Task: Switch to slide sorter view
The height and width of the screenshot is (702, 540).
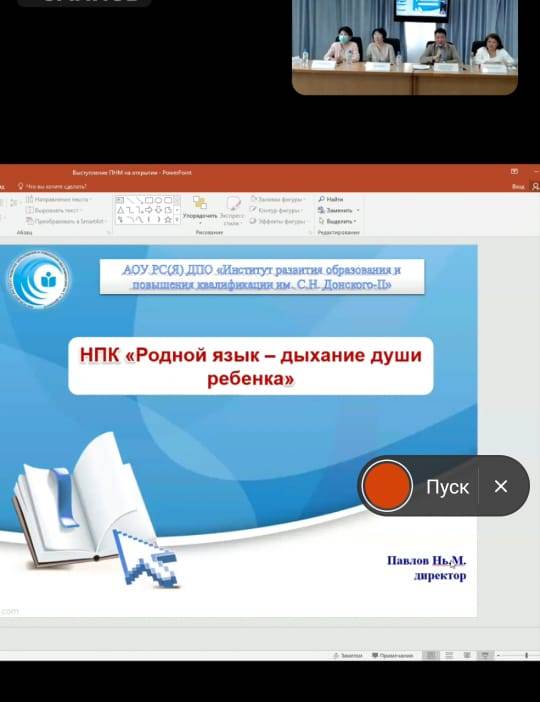Action: click(449, 655)
